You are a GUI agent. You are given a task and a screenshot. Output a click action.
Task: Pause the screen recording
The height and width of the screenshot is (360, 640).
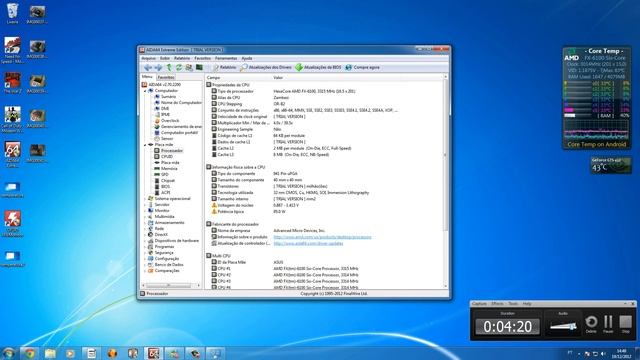608,323
